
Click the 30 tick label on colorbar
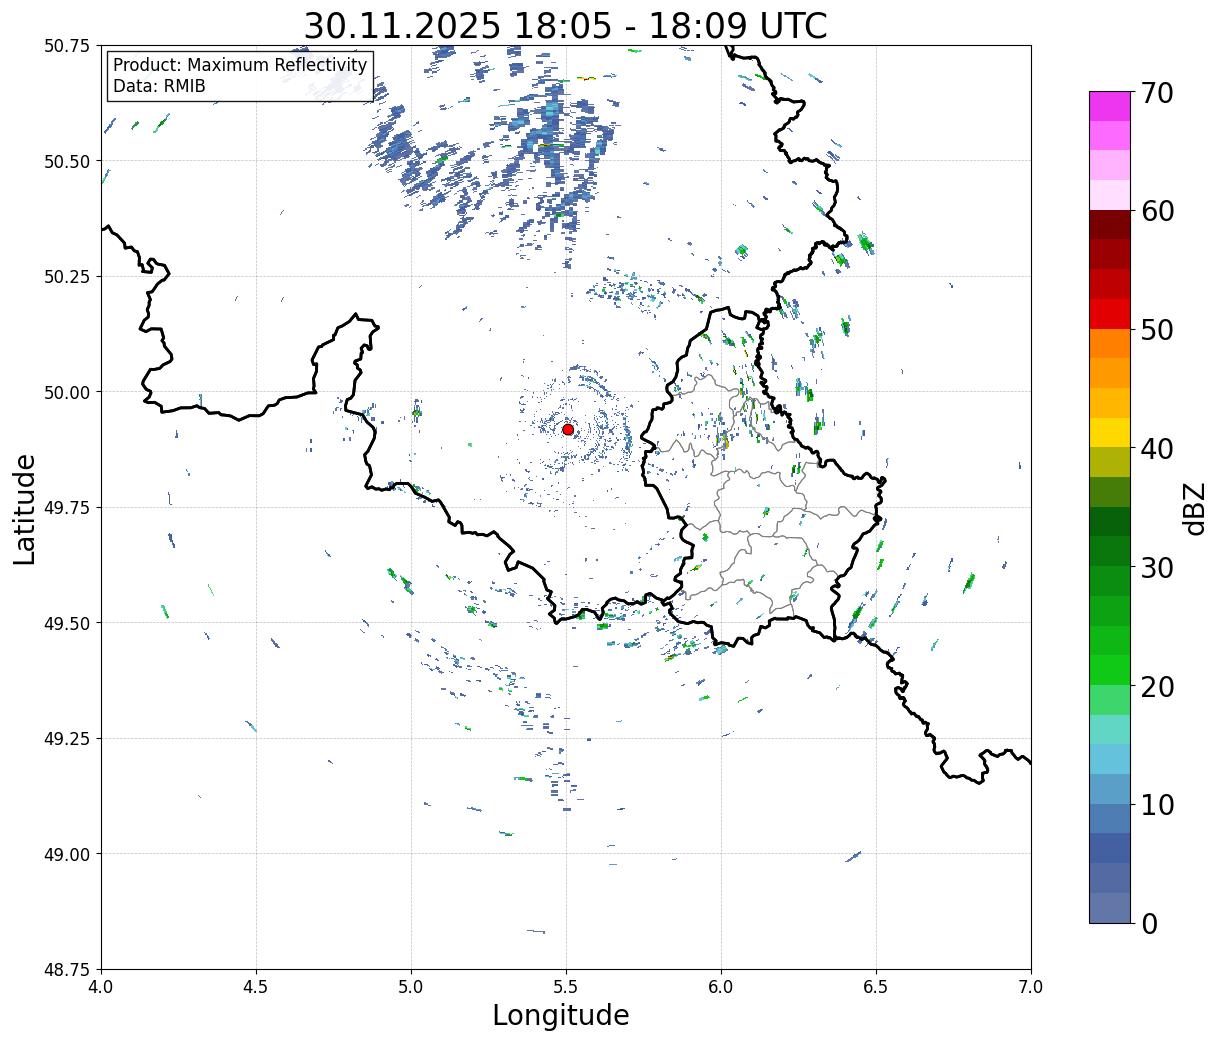pos(1156,568)
